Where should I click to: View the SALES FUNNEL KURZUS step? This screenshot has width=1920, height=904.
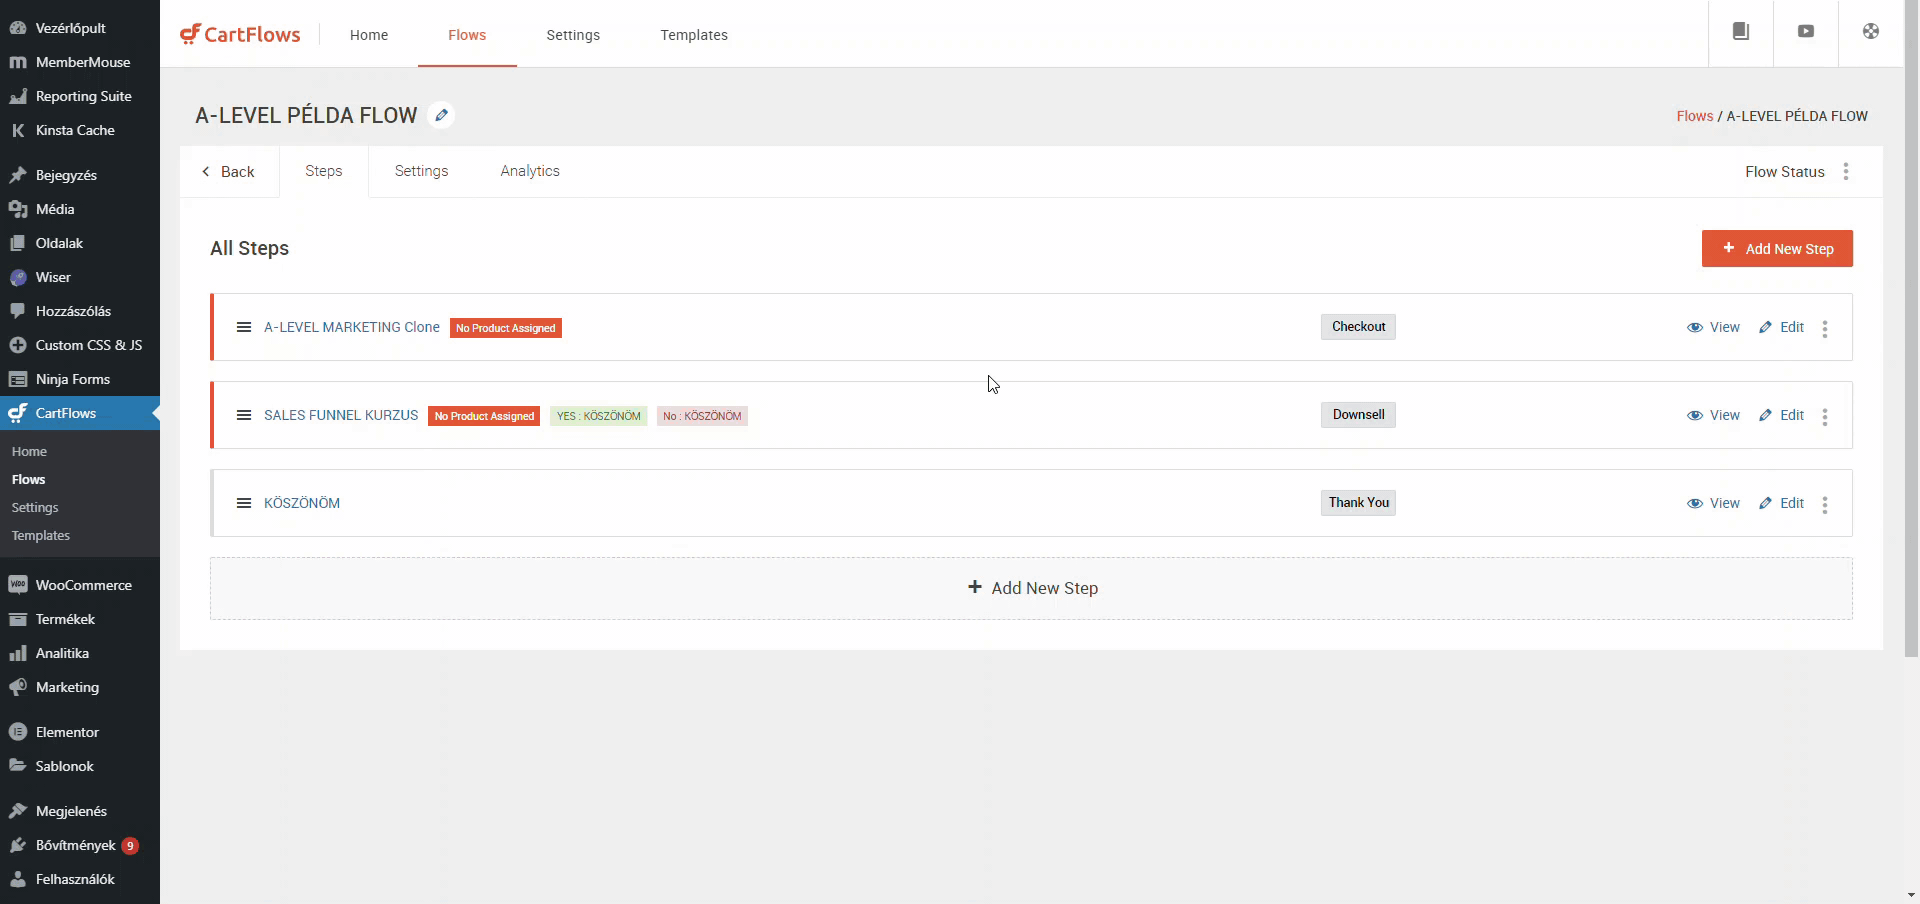pos(1713,415)
